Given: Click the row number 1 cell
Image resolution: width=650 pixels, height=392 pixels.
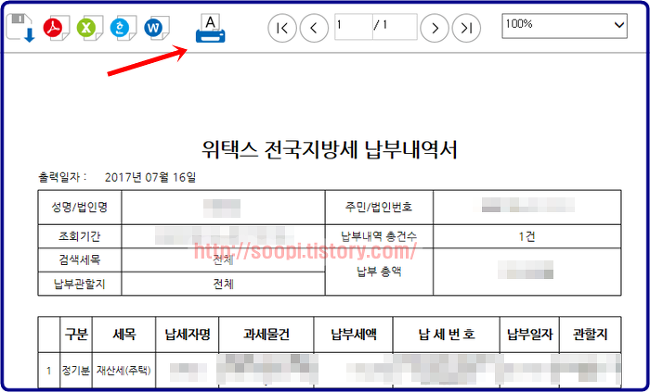Looking at the screenshot, I should tap(49, 370).
